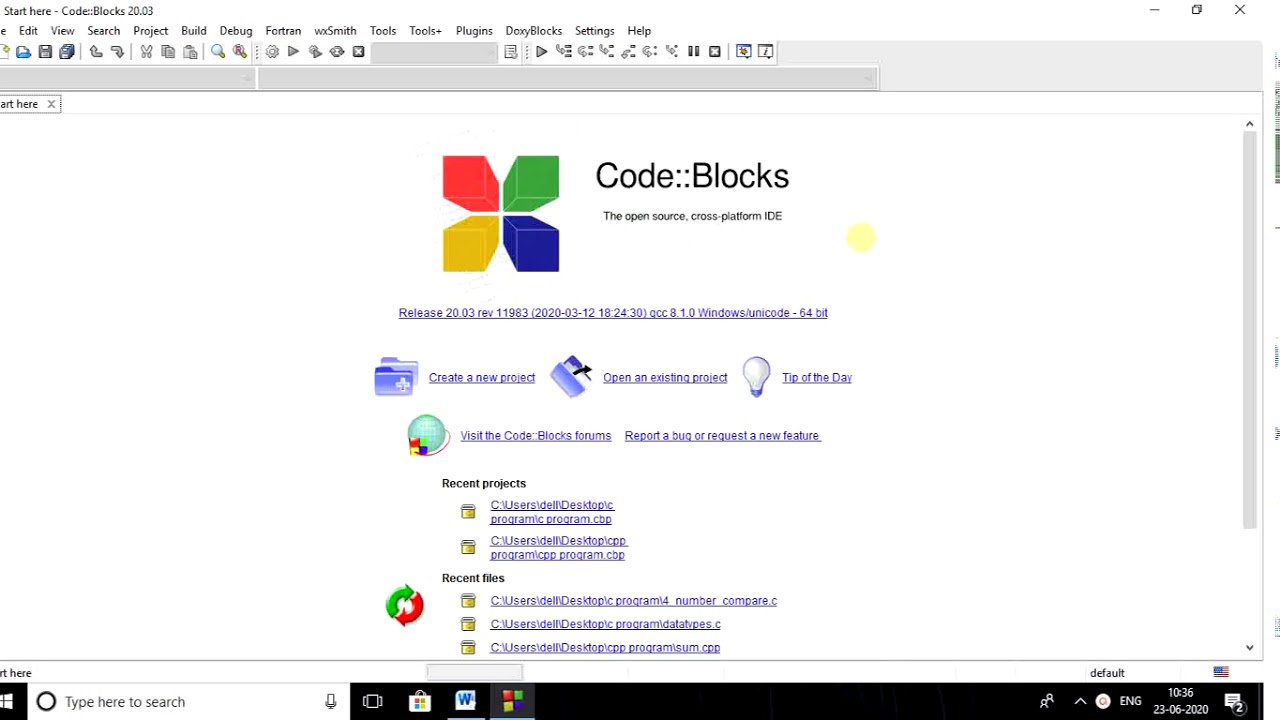Open the Show select target dialog icon

click(x=511, y=52)
